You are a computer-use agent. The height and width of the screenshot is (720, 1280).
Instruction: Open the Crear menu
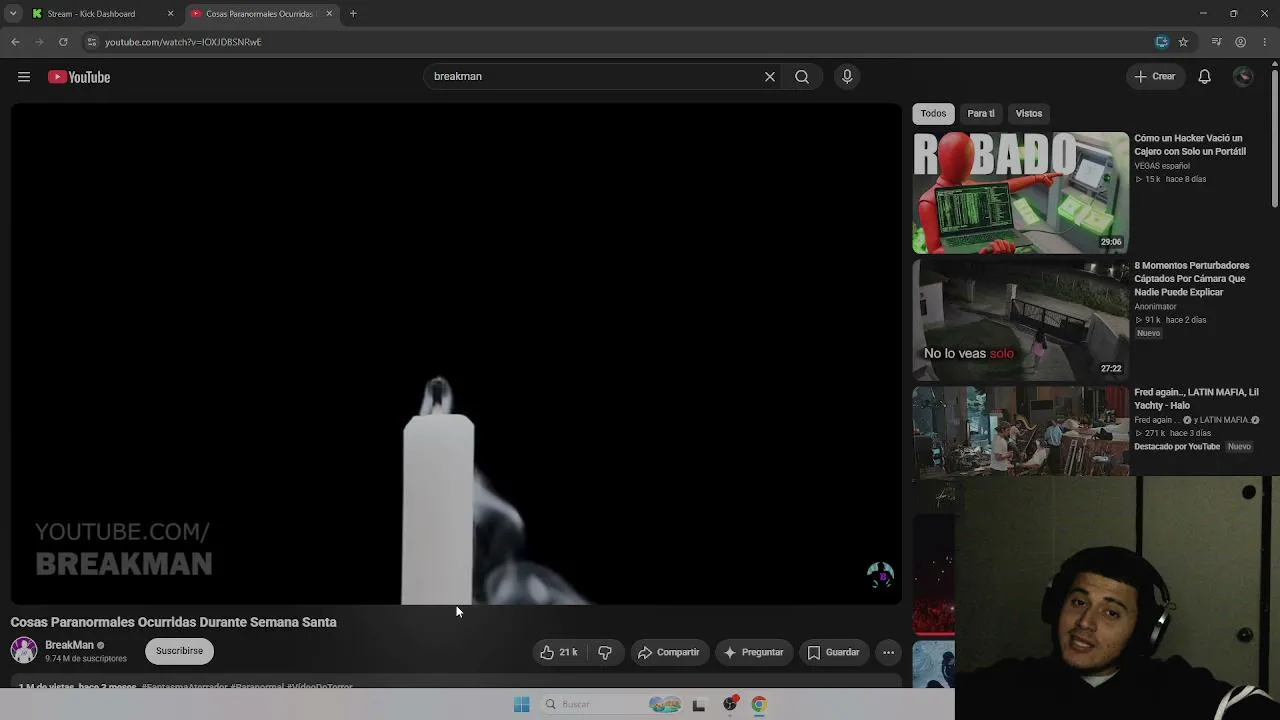[x=1155, y=77]
